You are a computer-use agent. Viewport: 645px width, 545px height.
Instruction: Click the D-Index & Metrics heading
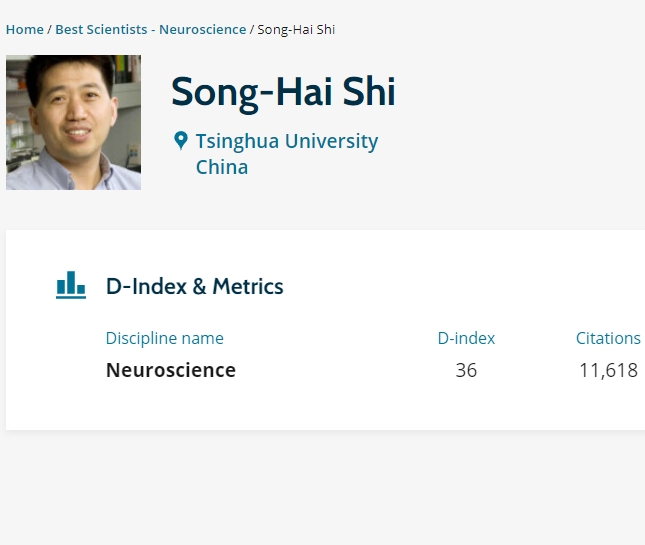[x=194, y=286]
